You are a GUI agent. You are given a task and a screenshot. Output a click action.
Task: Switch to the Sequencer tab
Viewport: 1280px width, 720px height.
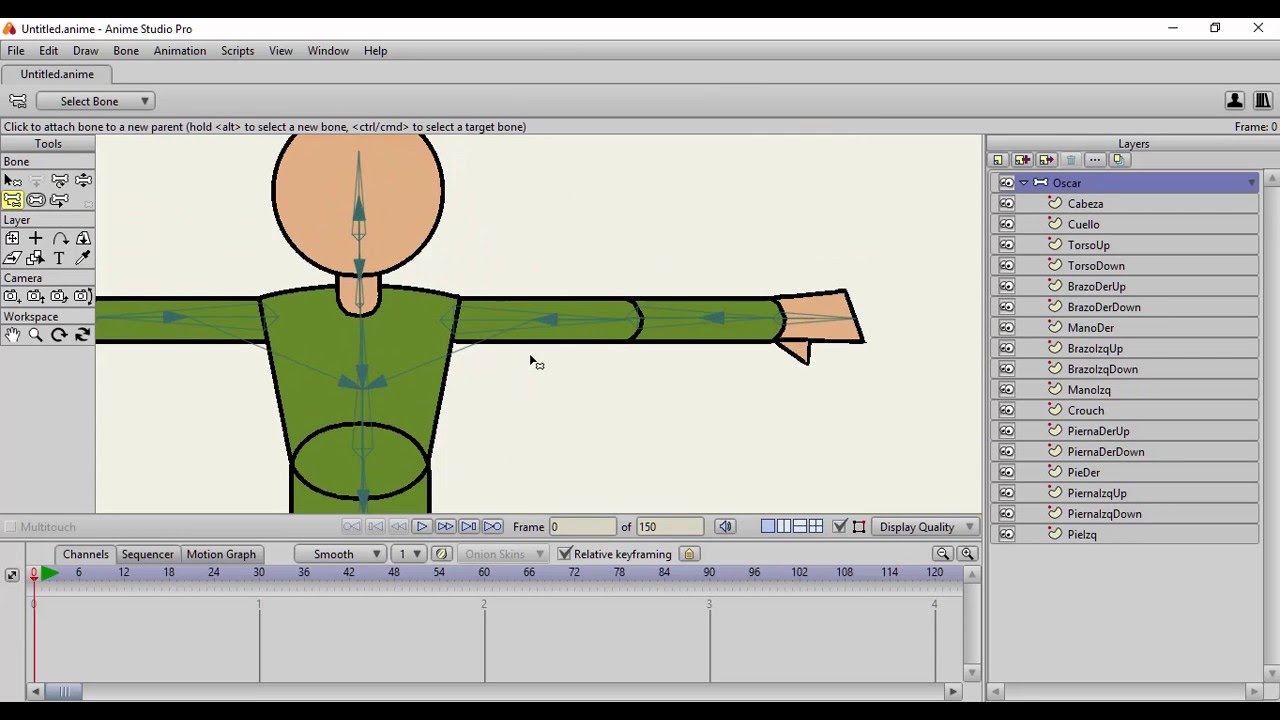coord(147,554)
